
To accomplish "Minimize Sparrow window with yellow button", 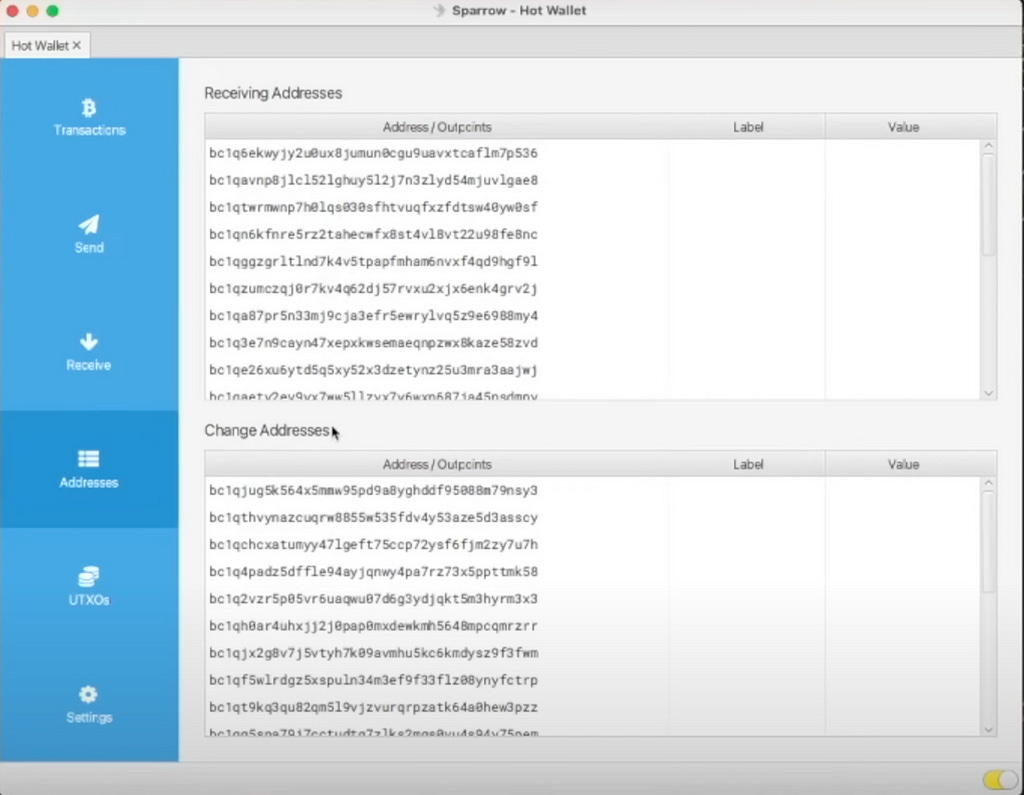I will click(x=33, y=10).
